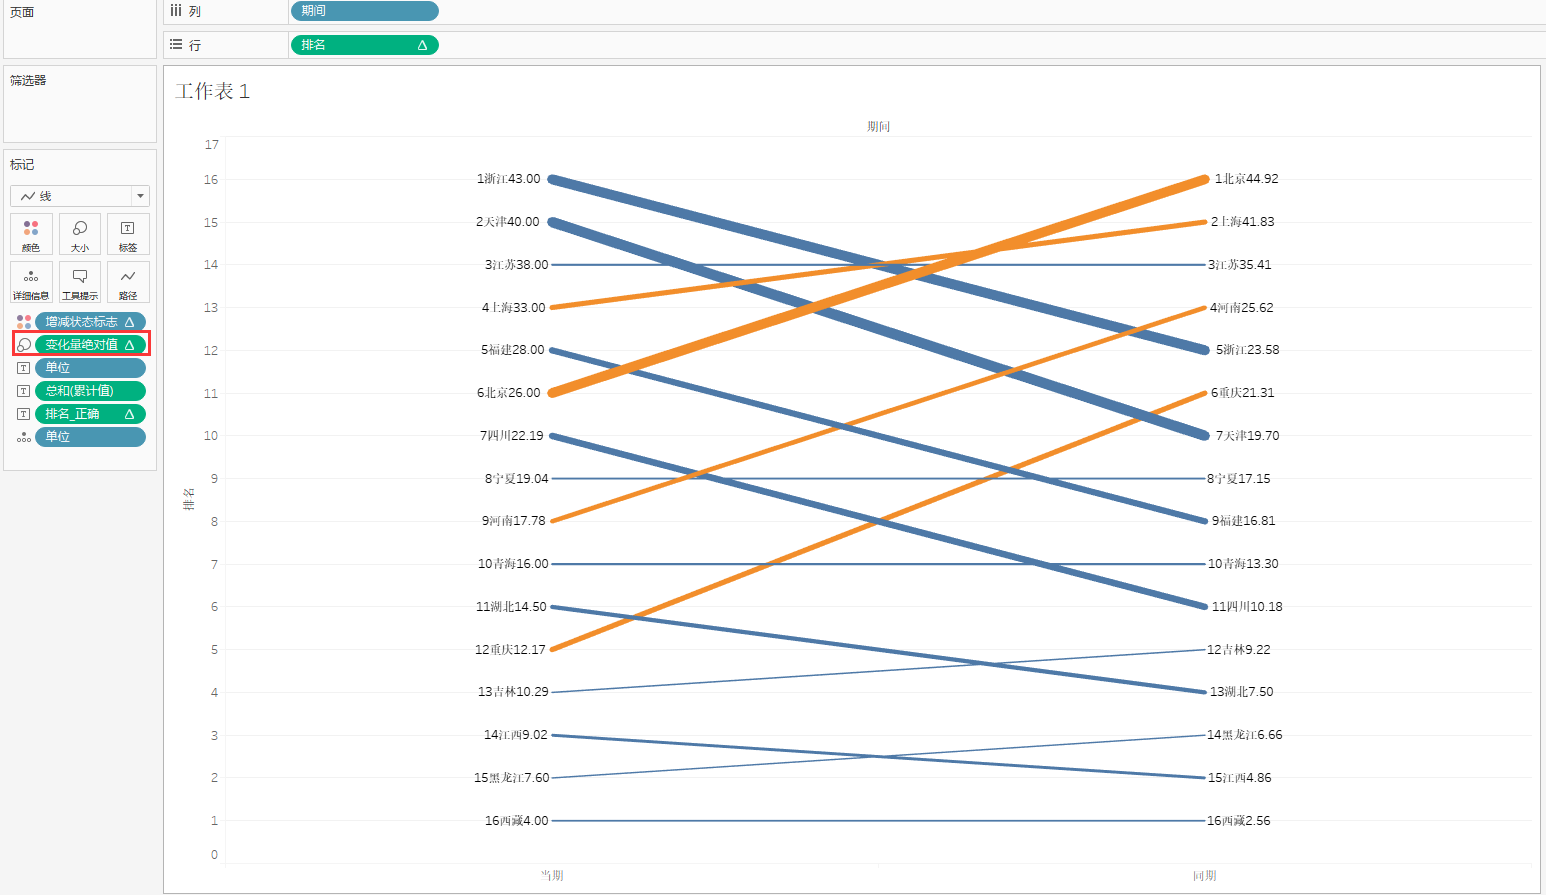The image size is (1546, 895).
Task: Open the 工具提示 (Tooltip) marks card button
Action: (80, 282)
